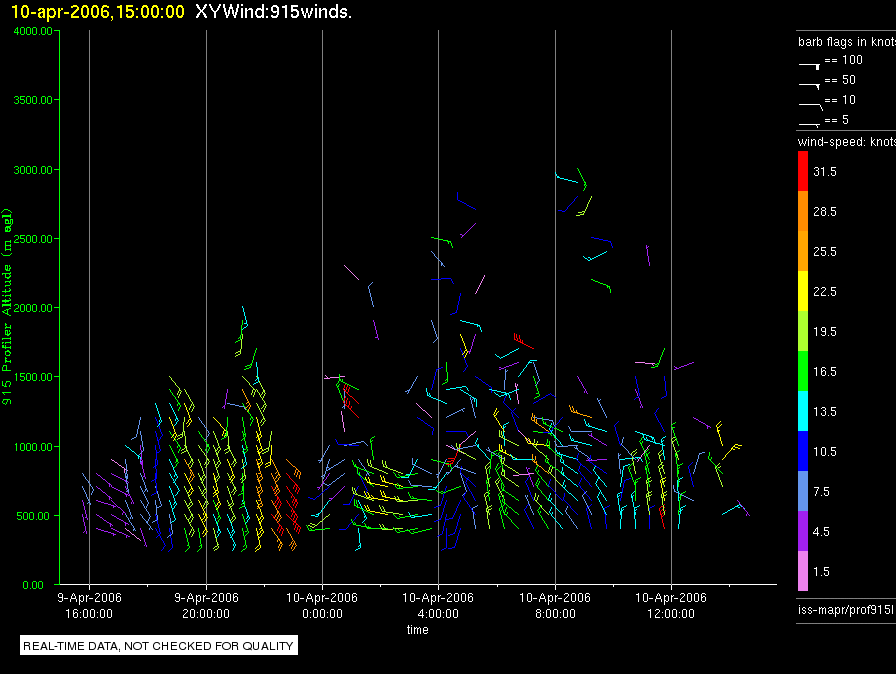The height and width of the screenshot is (674, 896).
Task: Select the red 31.5 knots color swatch
Action: click(x=803, y=171)
